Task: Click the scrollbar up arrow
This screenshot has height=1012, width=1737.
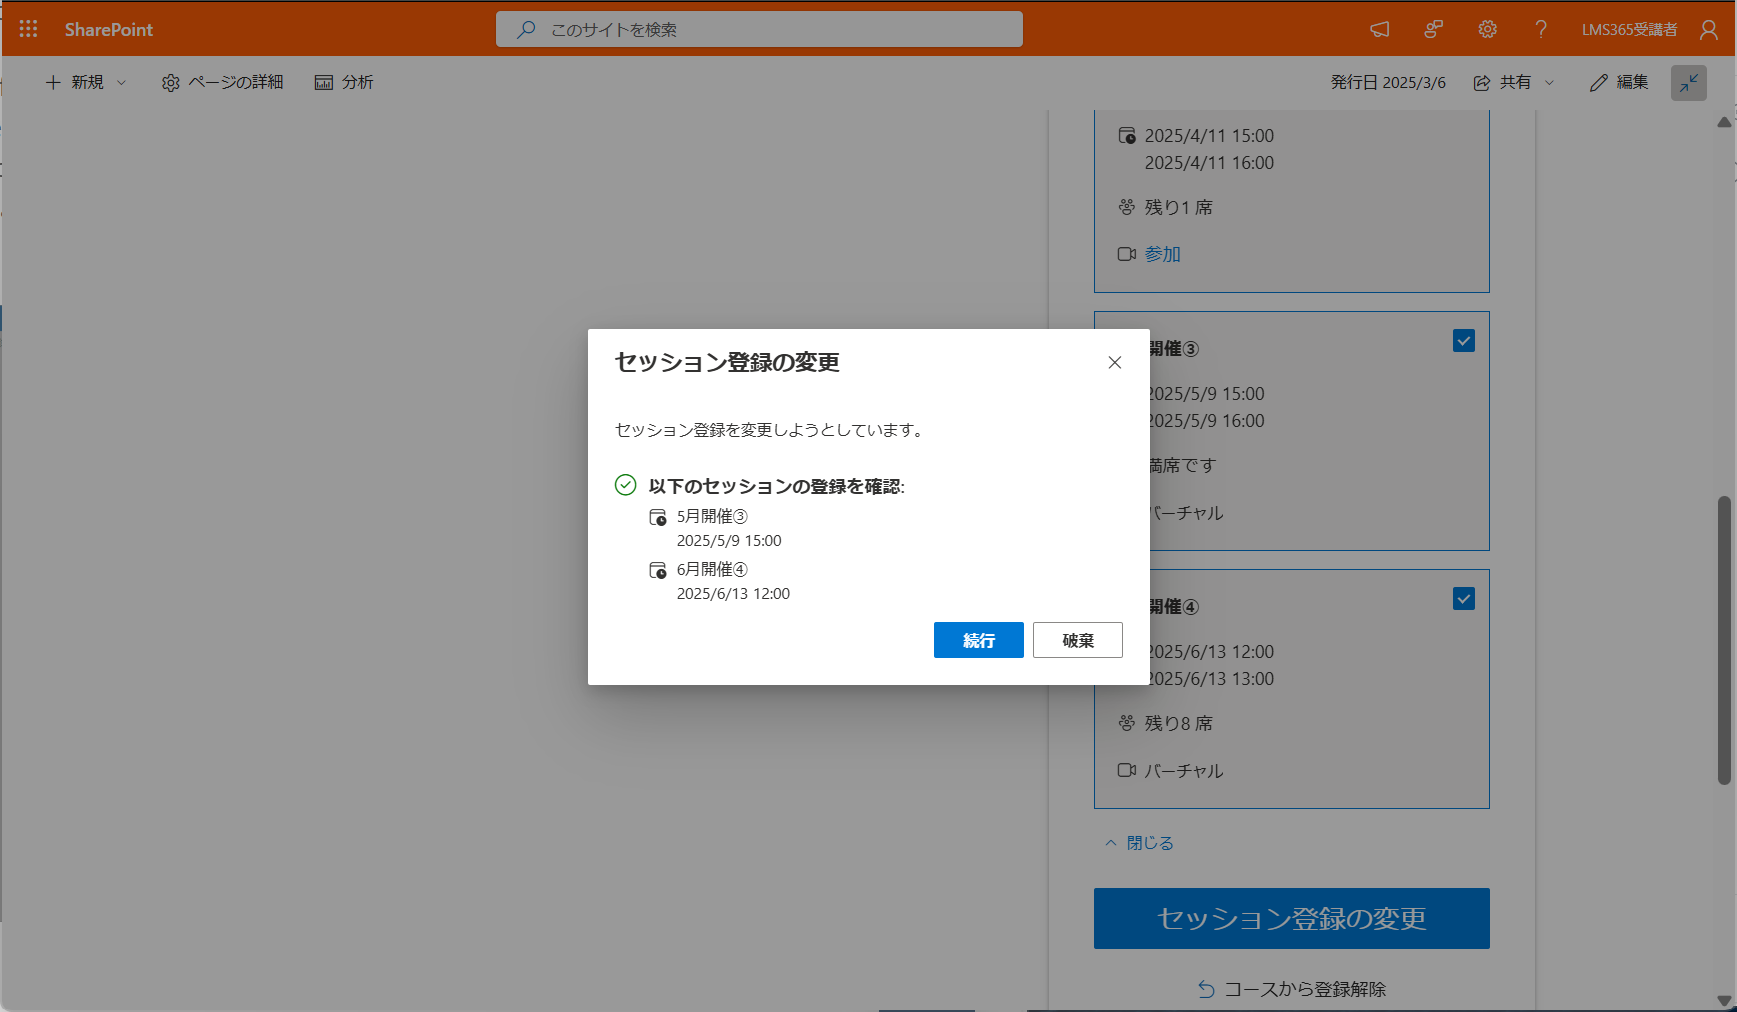Action: 1724,122
